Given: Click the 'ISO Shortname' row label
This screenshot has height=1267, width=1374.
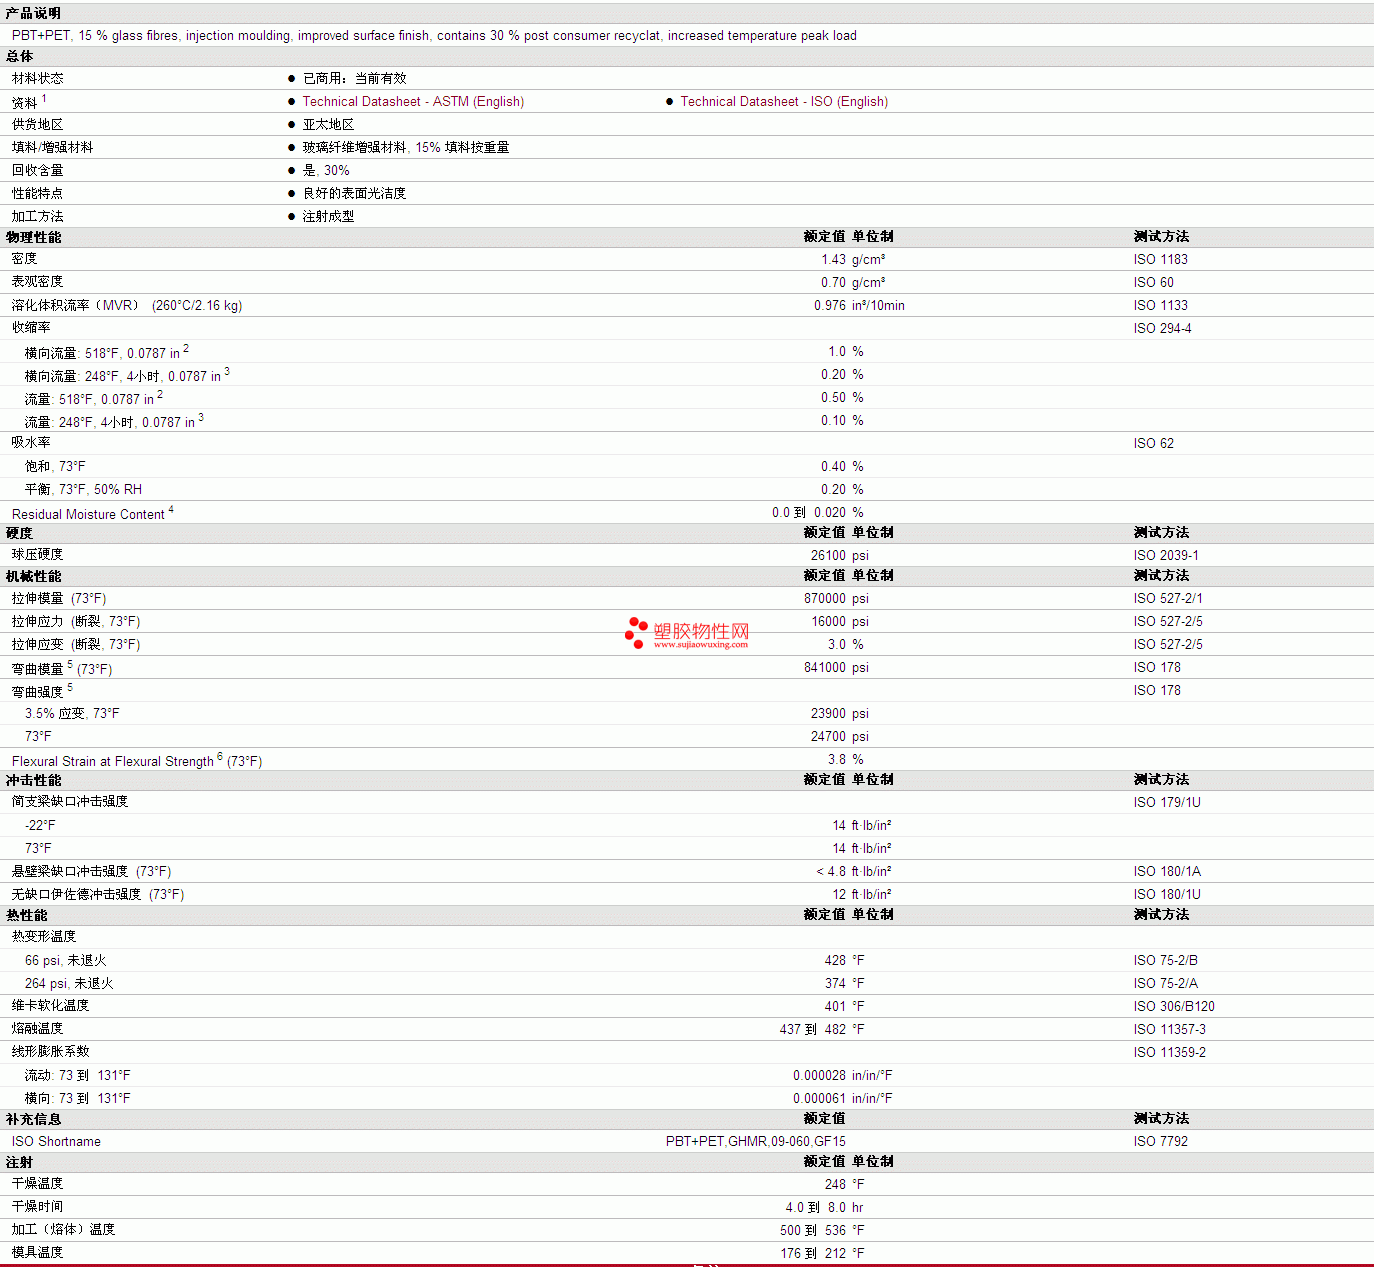Looking at the screenshot, I should [56, 1141].
